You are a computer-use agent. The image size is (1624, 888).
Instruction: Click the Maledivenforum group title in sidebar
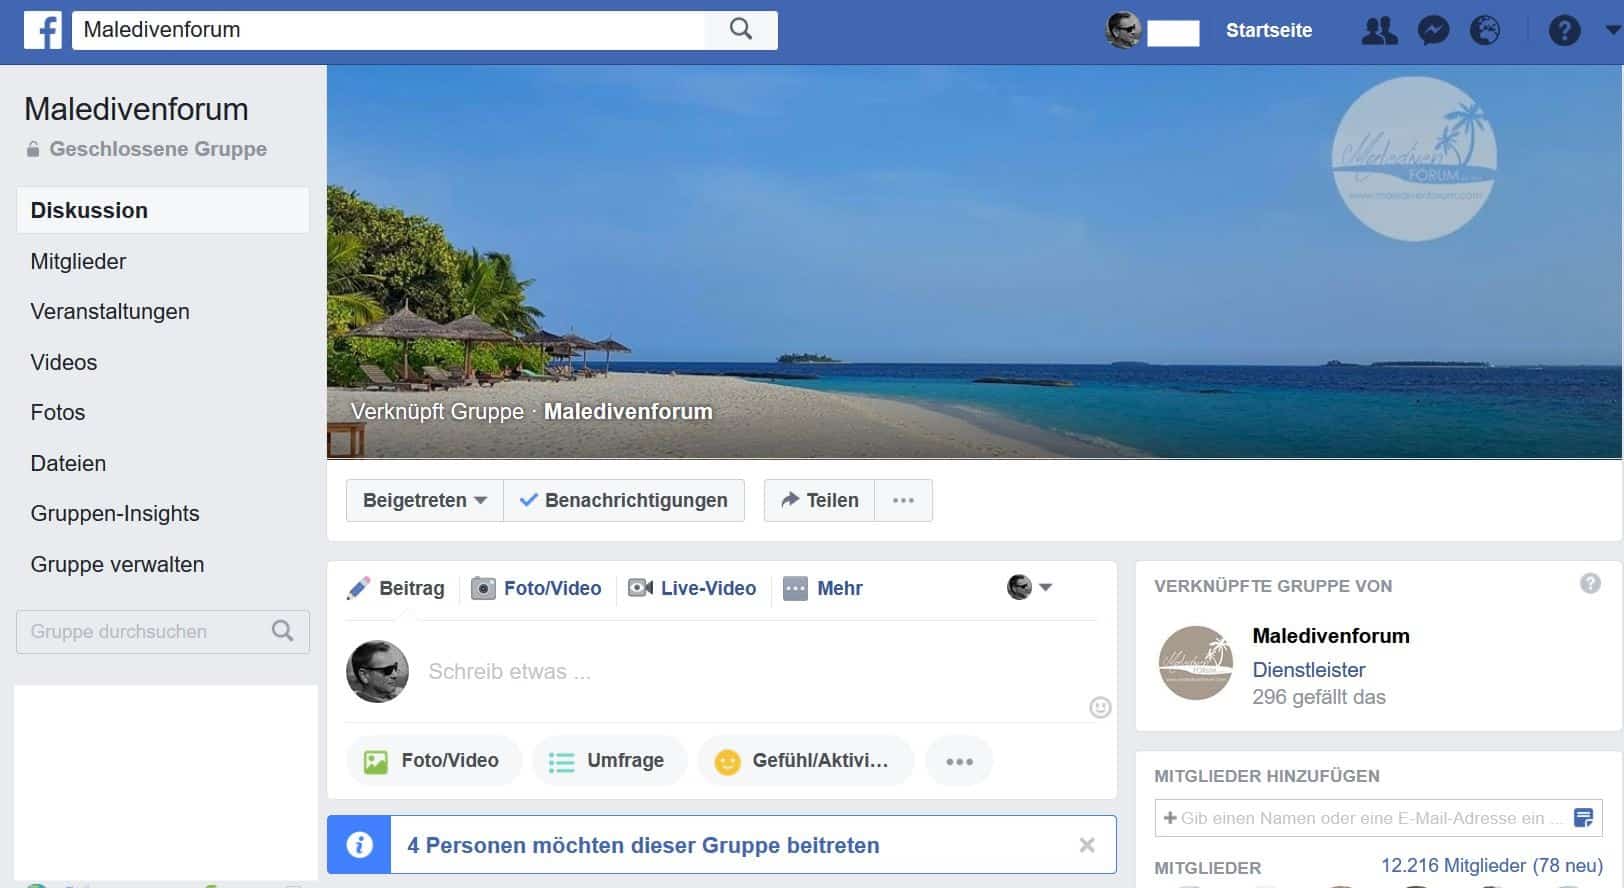pos(136,109)
